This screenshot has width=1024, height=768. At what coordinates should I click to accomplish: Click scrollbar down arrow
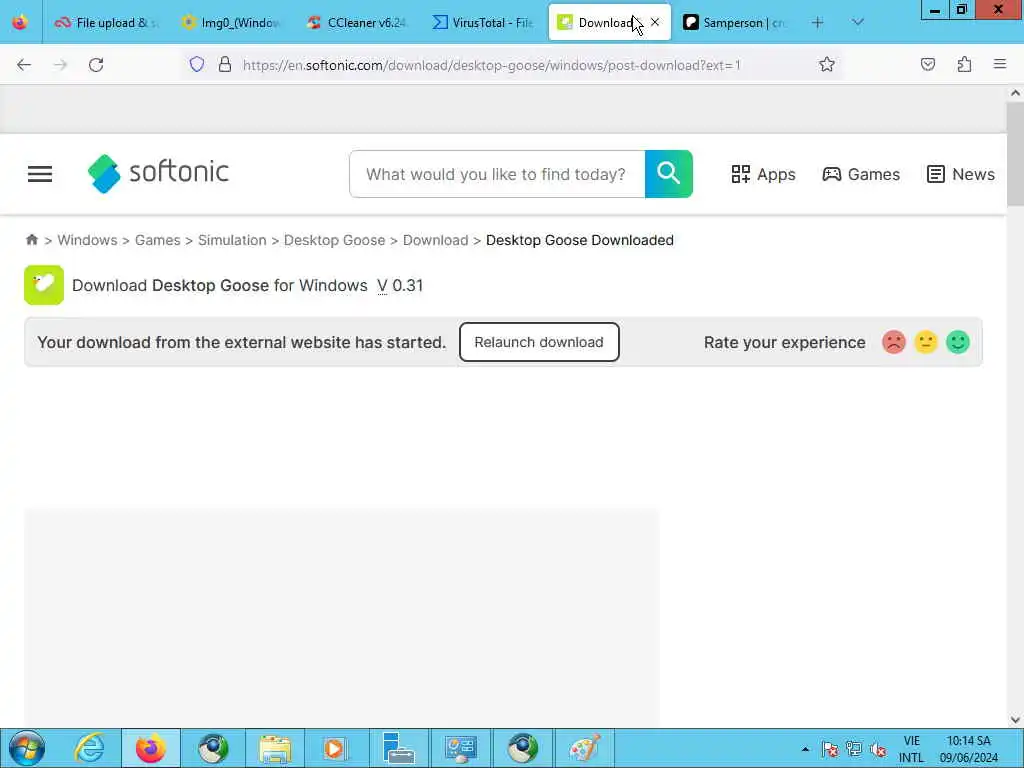tap(1015, 720)
